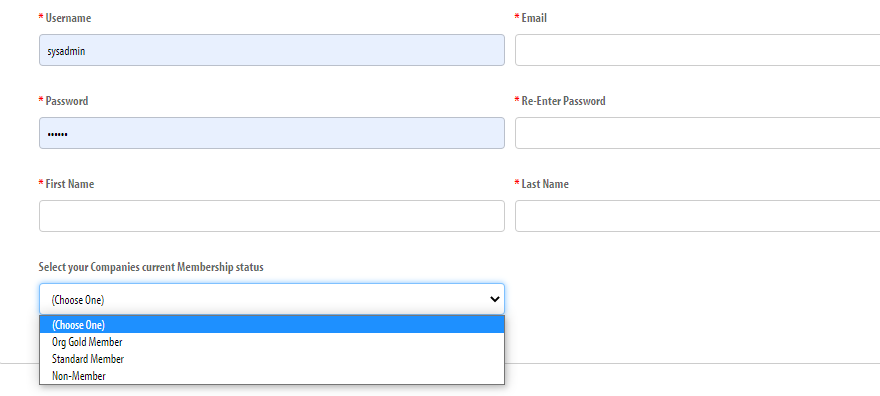Focus the Last Name input field
880x396 pixels.
click(697, 216)
